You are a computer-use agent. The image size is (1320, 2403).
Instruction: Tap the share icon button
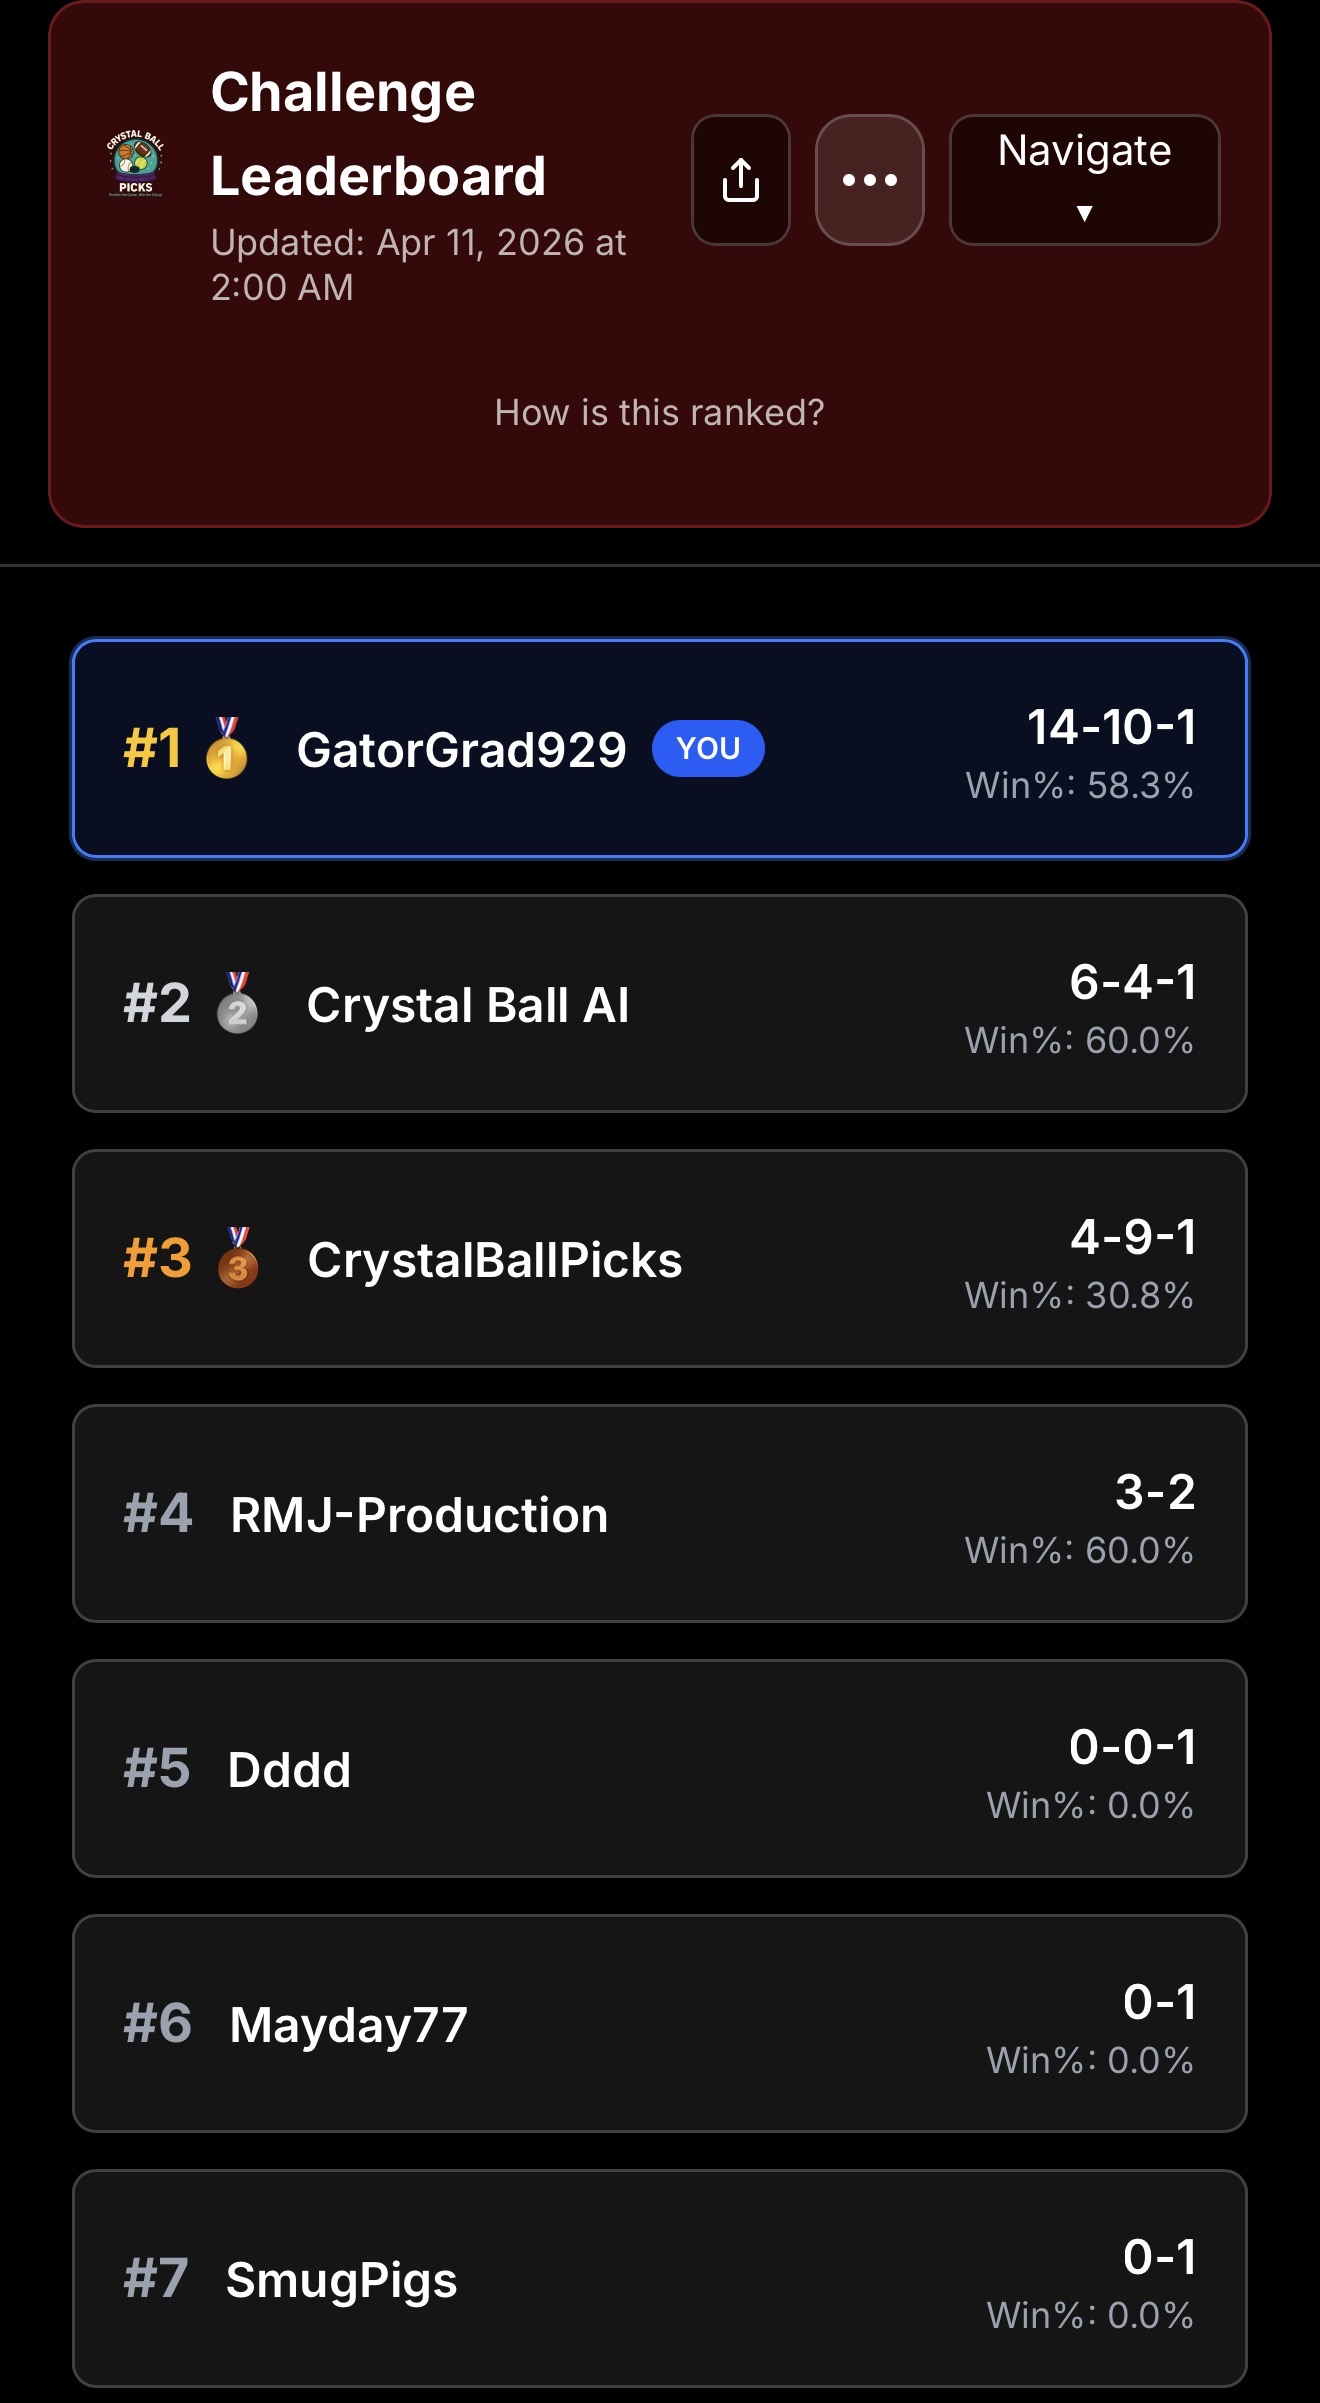tap(741, 180)
